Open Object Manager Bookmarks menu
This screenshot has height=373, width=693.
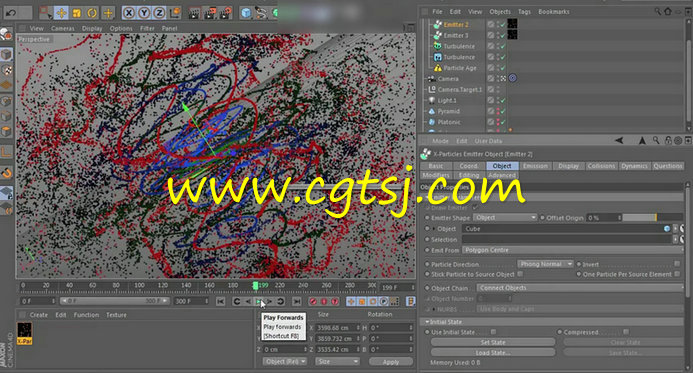tap(553, 11)
